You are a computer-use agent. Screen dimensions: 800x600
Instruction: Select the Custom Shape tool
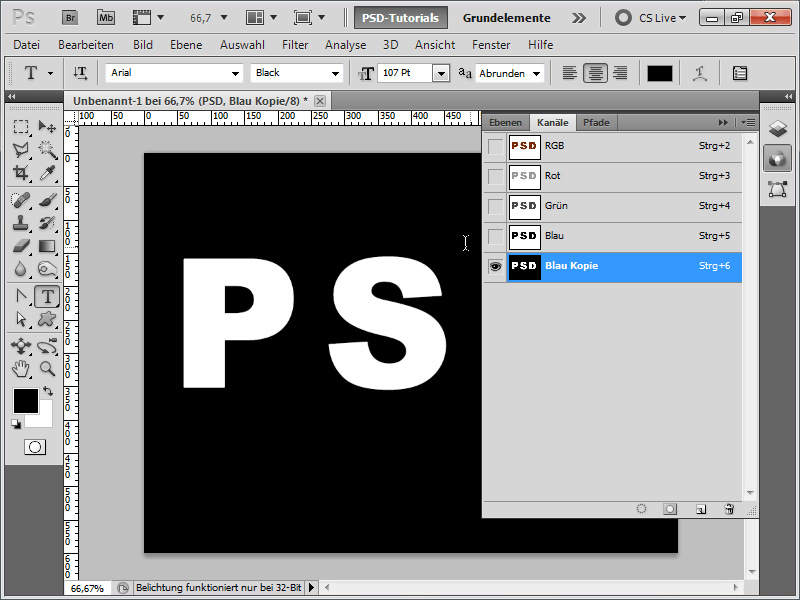(47, 319)
